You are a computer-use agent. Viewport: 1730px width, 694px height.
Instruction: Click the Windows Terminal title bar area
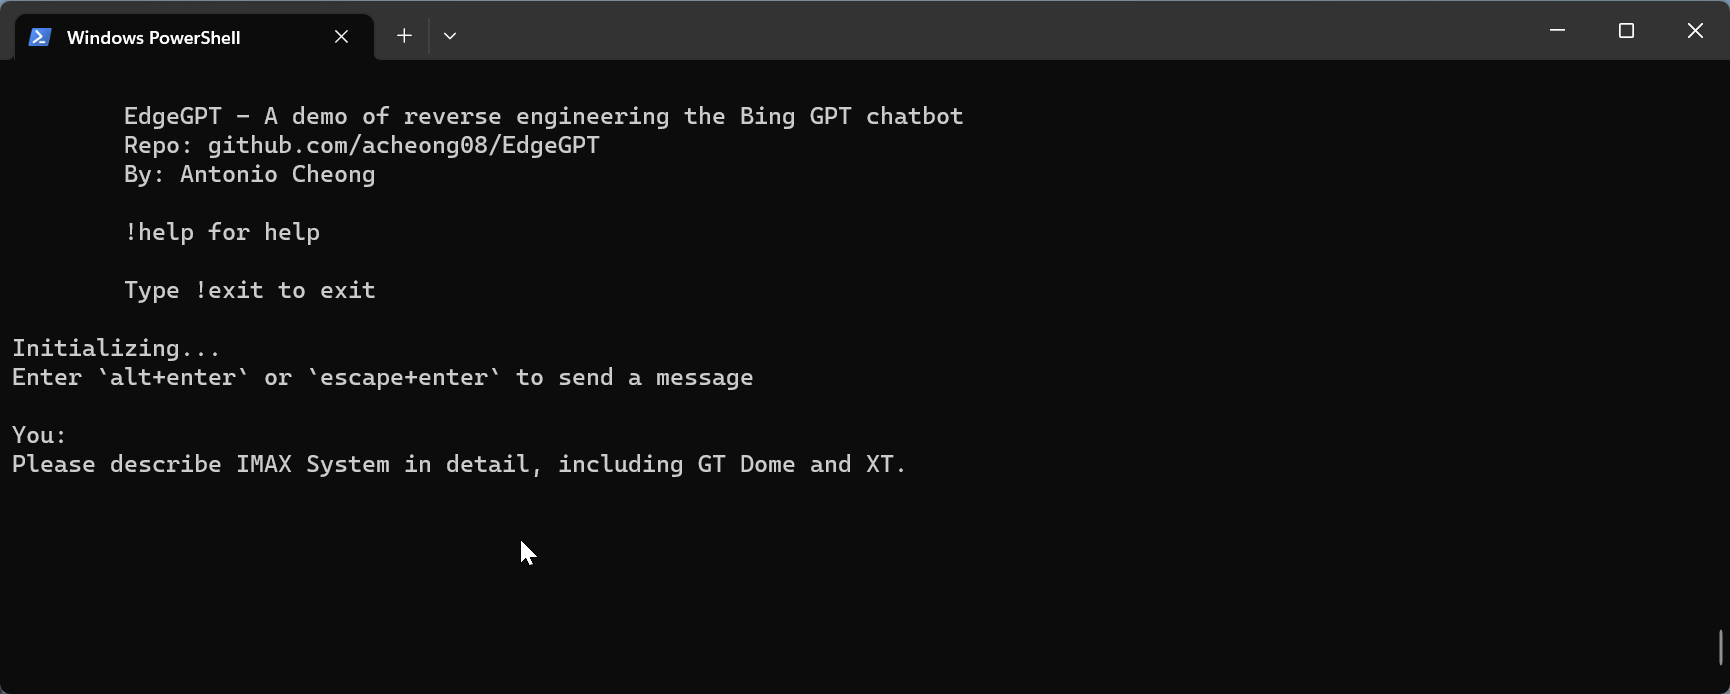pos(900,30)
